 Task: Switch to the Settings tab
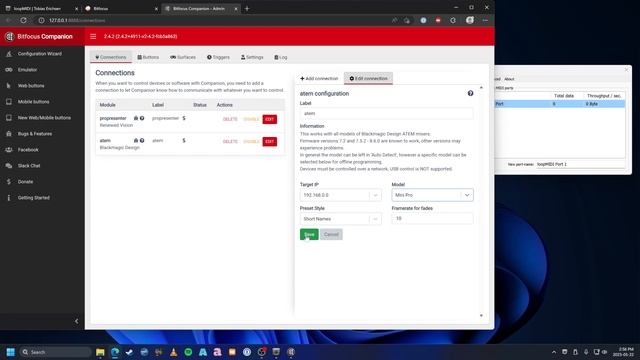click(x=252, y=57)
